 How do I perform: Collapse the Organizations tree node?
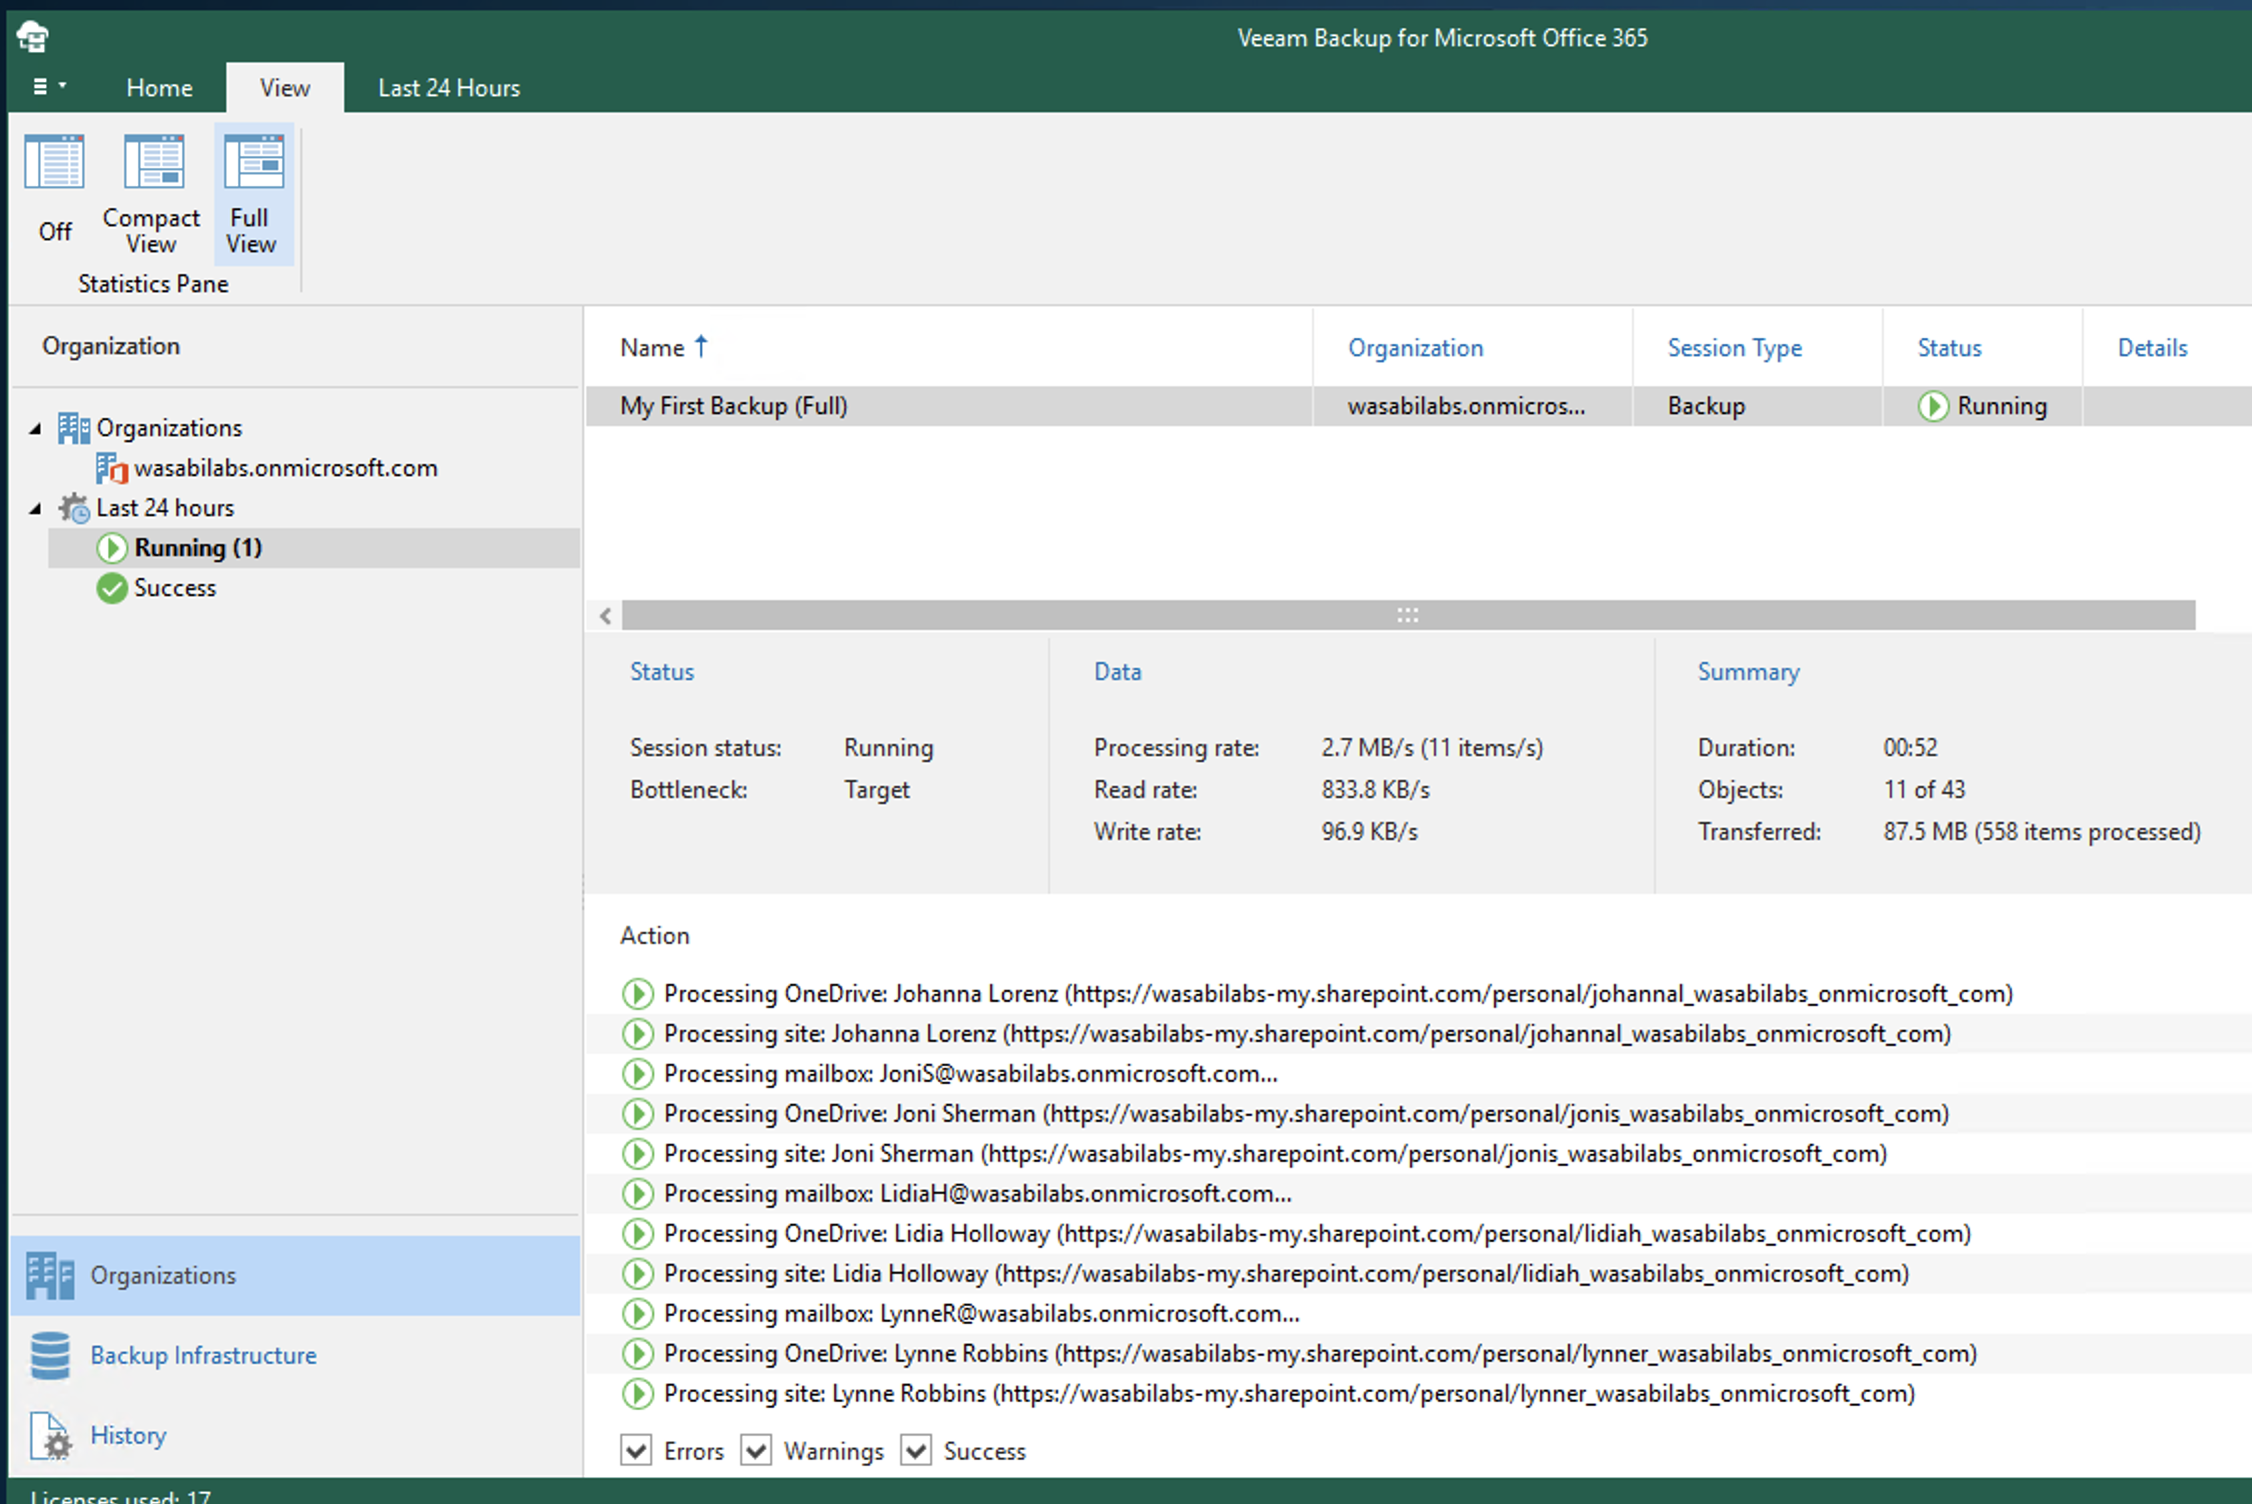[36, 428]
